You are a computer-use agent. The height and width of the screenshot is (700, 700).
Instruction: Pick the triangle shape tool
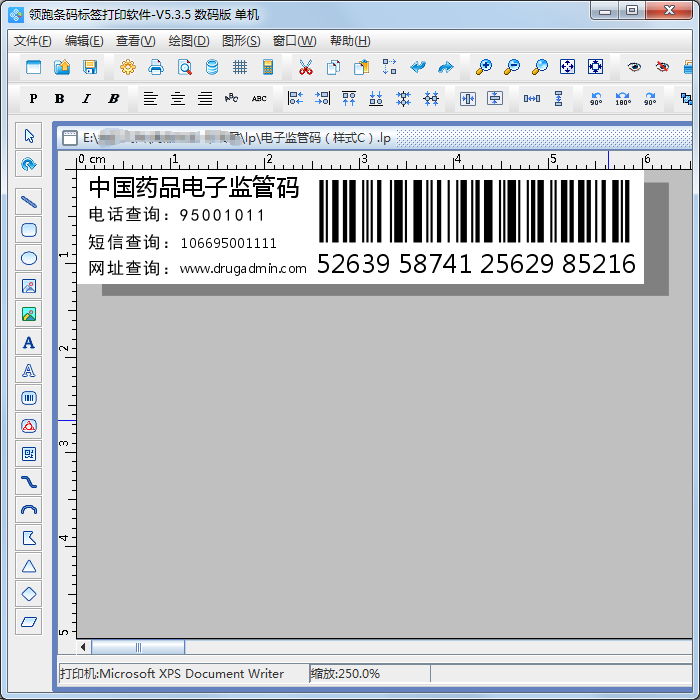click(29, 566)
